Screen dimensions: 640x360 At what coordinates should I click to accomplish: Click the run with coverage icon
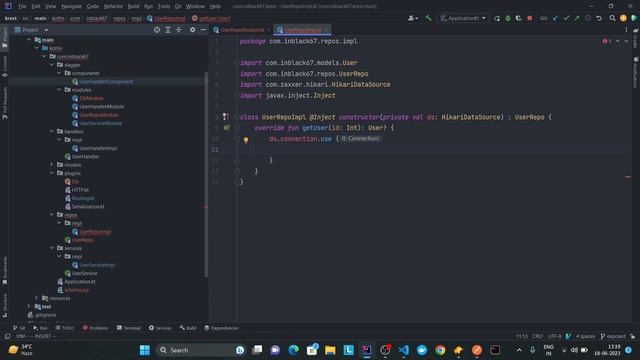tap(518, 18)
